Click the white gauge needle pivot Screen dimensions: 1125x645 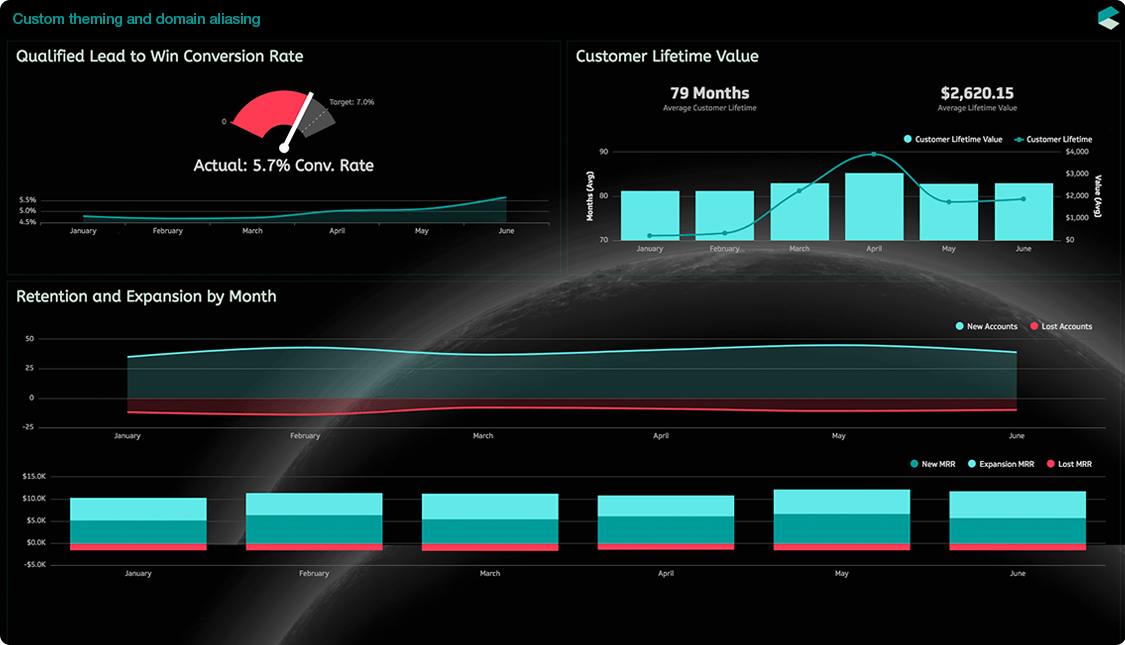pyautogui.click(x=284, y=148)
